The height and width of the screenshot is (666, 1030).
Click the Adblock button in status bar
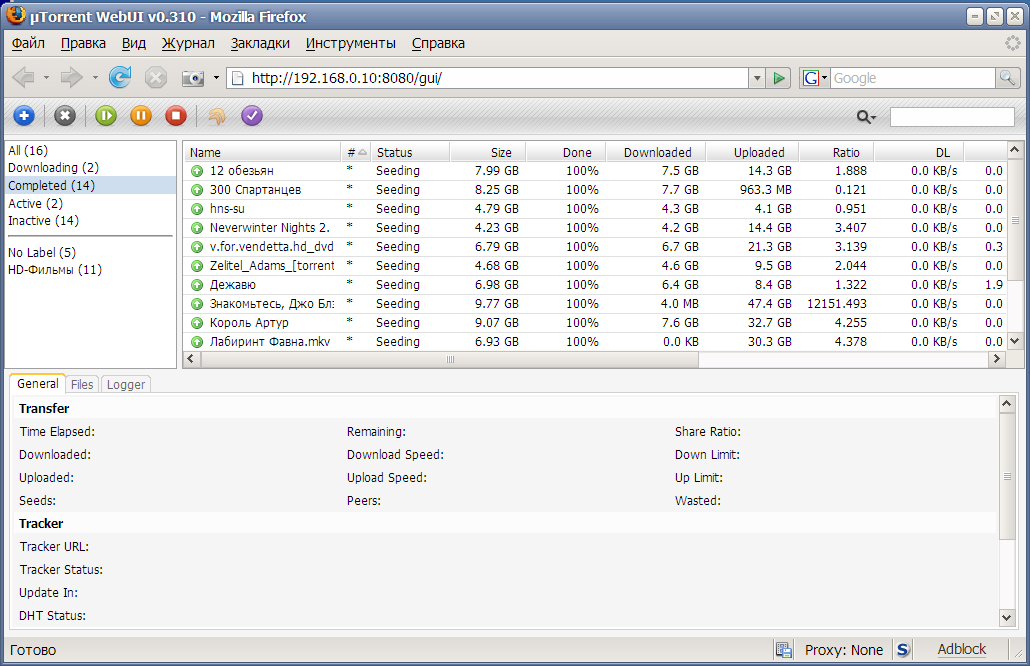[x=961, y=649]
